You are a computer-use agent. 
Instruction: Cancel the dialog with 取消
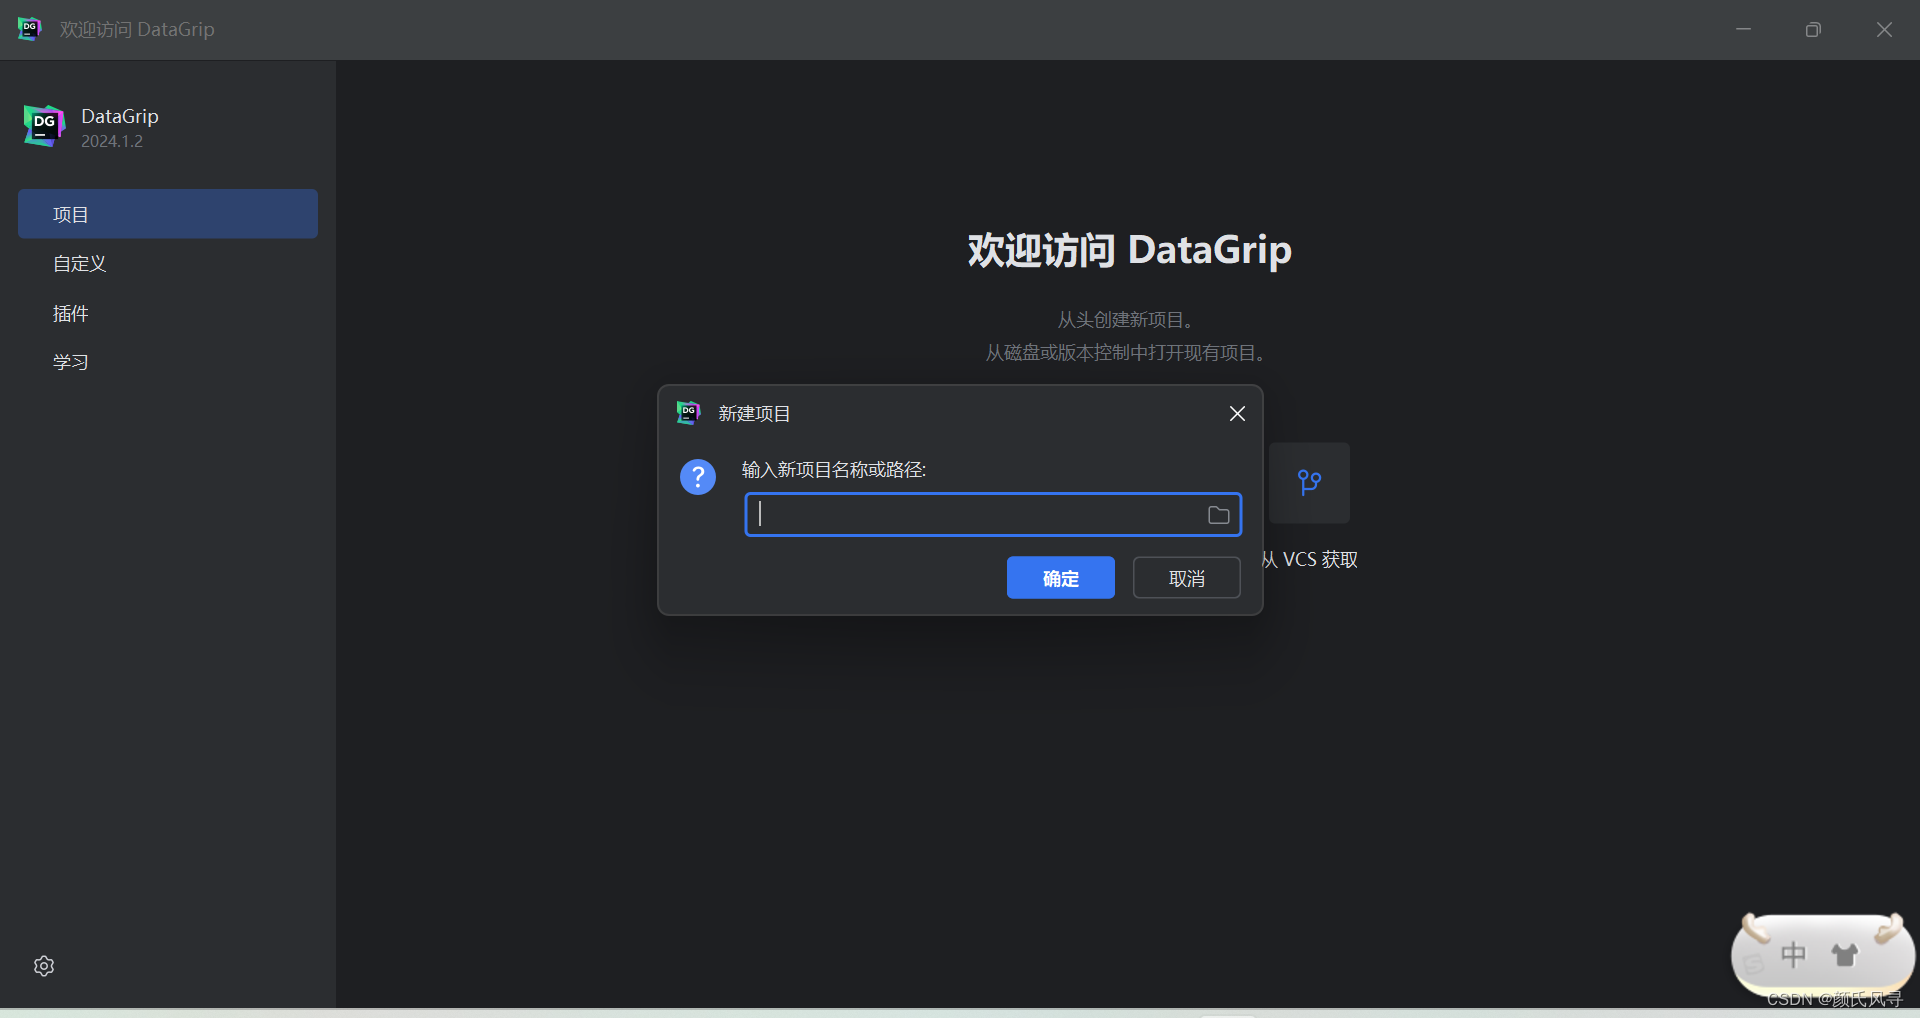1185,577
